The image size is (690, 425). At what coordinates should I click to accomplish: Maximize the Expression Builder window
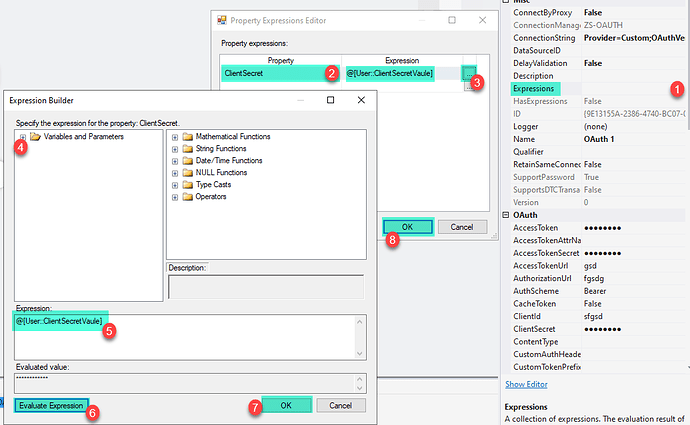330,101
